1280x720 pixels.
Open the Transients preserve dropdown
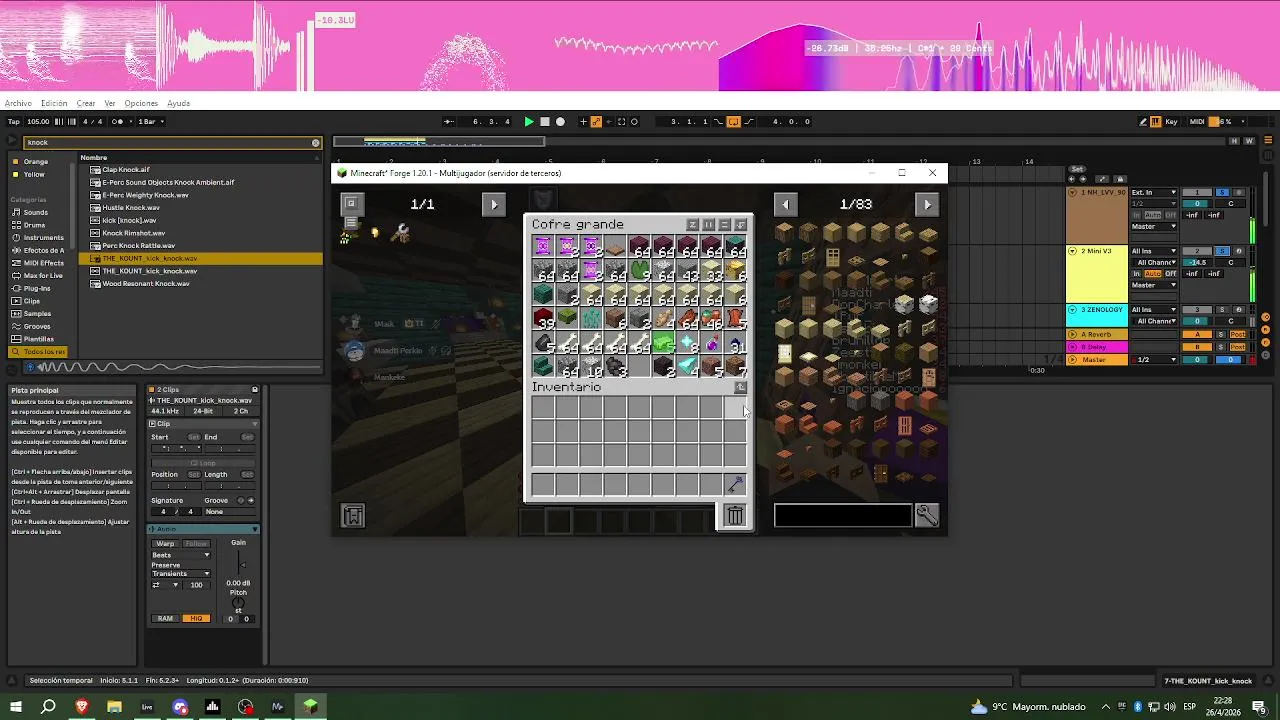tap(180, 574)
